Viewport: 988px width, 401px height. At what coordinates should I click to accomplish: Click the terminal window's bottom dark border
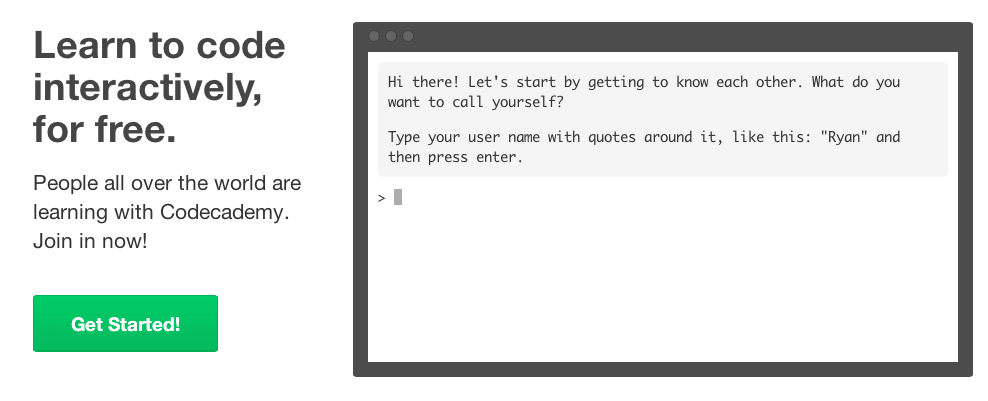662,369
